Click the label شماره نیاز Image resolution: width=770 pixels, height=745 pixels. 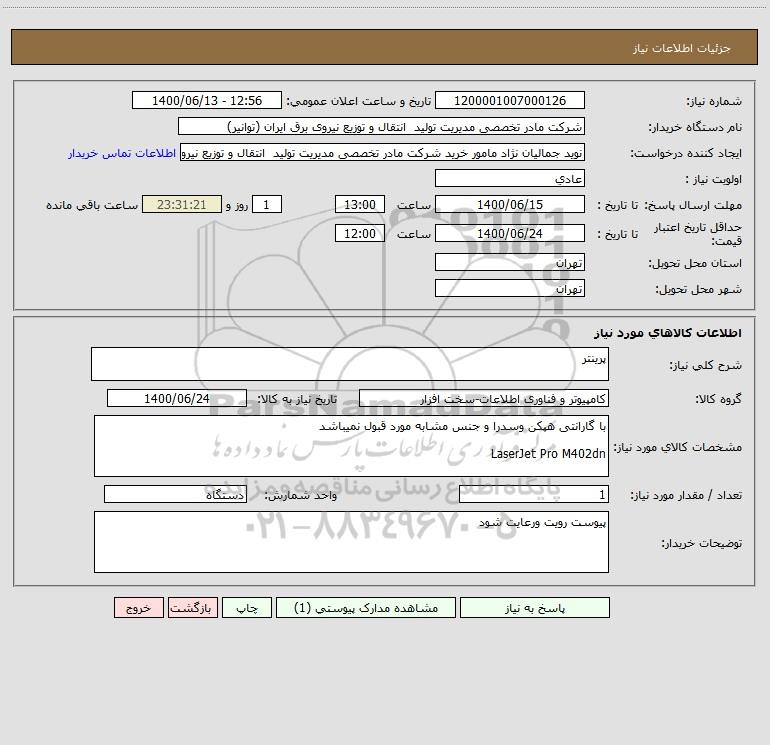point(714,101)
